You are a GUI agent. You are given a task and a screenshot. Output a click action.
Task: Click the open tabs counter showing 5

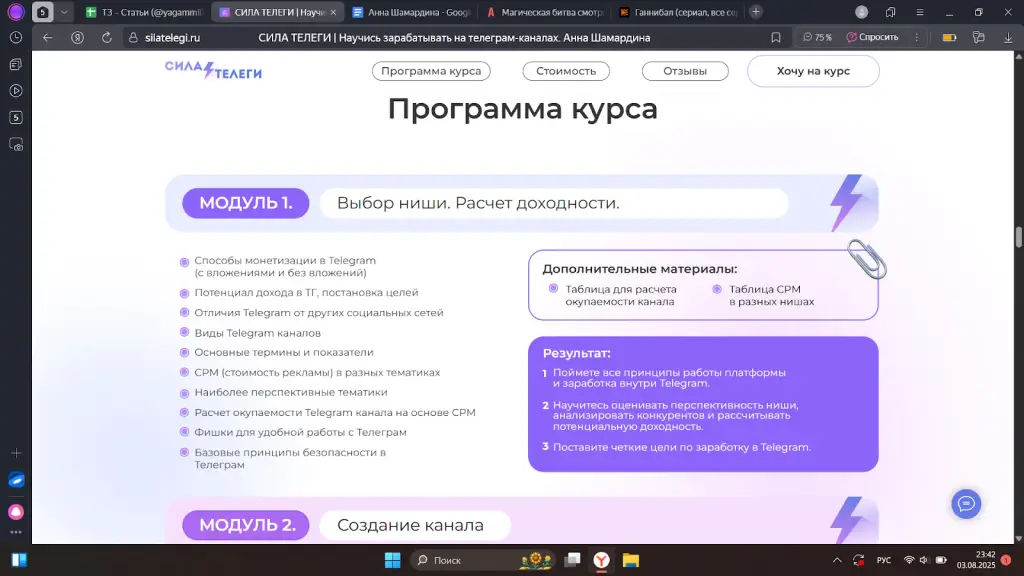pos(42,12)
